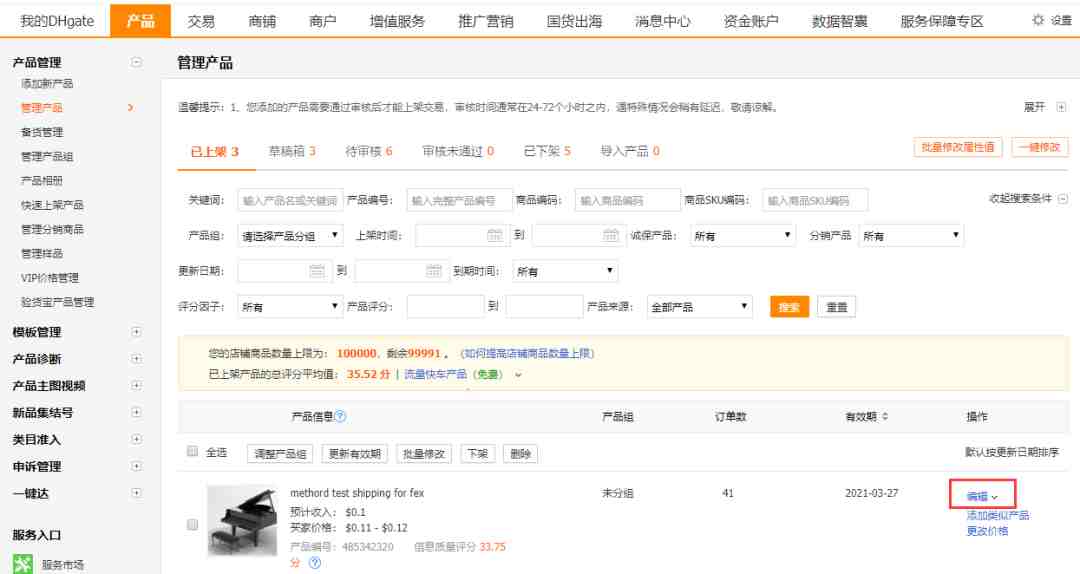Viewport: 1080px width, 574px height.
Task: Click the 关键词 input field
Action: 290,200
